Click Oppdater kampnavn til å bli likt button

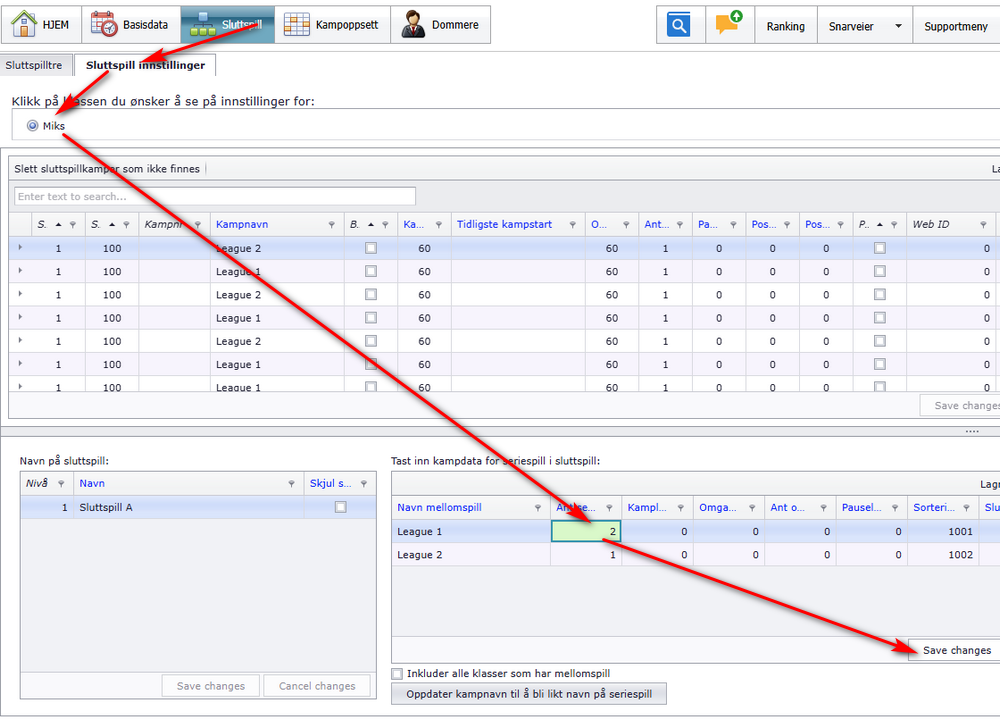[x=529, y=694]
